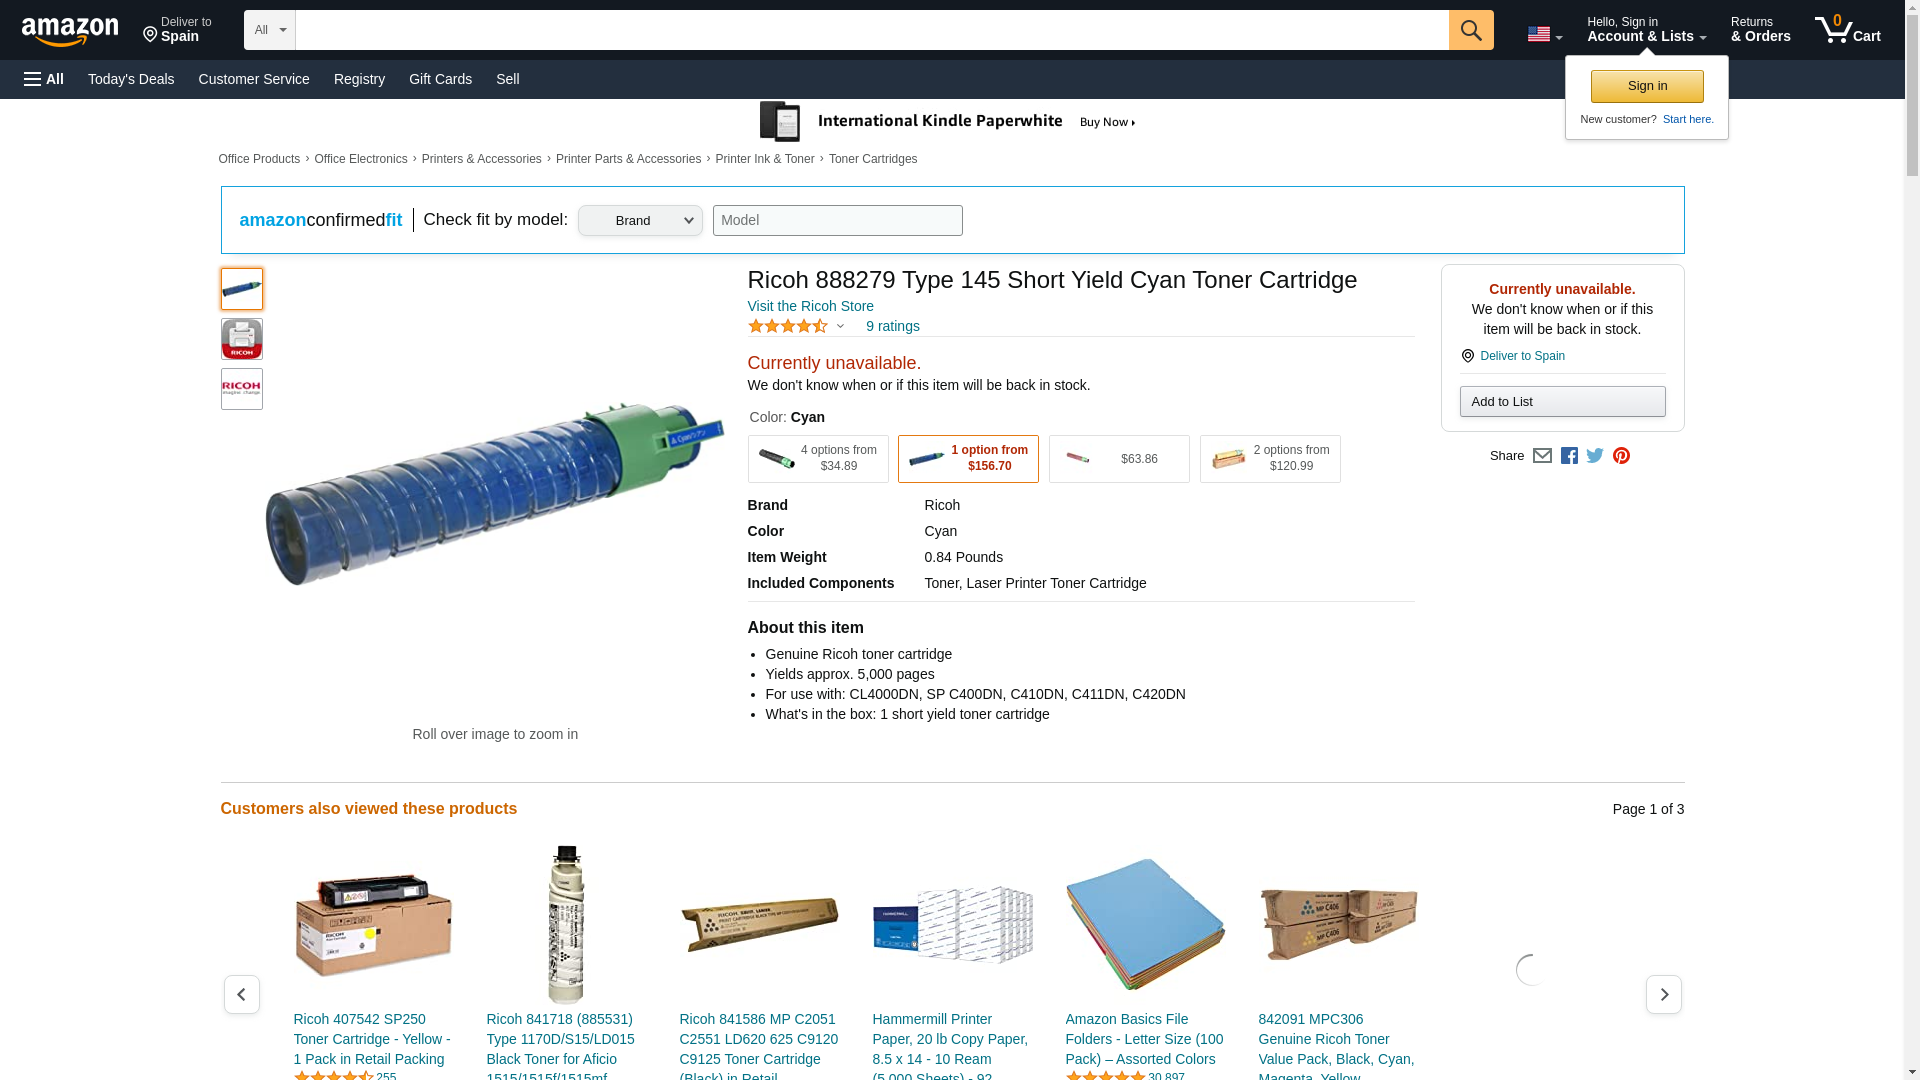Open the search category All dropdown
This screenshot has width=1920, height=1080.
click(x=269, y=30)
